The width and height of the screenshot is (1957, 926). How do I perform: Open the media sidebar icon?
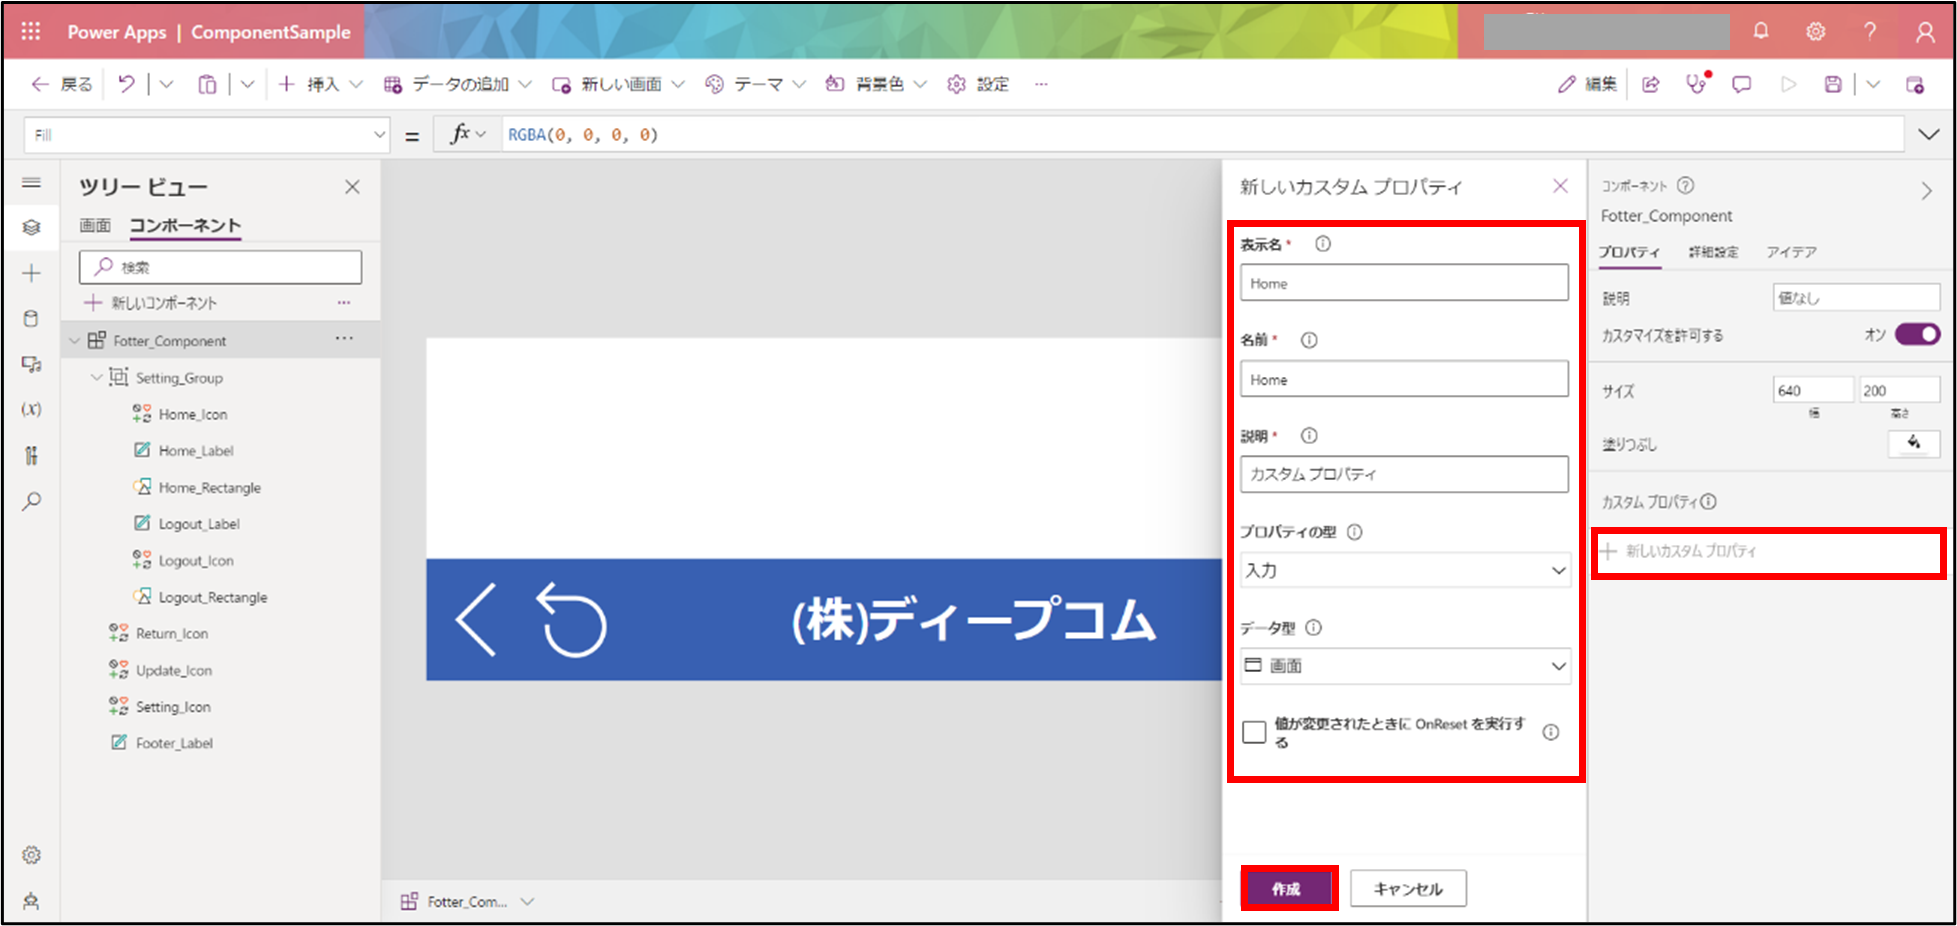[32, 364]
